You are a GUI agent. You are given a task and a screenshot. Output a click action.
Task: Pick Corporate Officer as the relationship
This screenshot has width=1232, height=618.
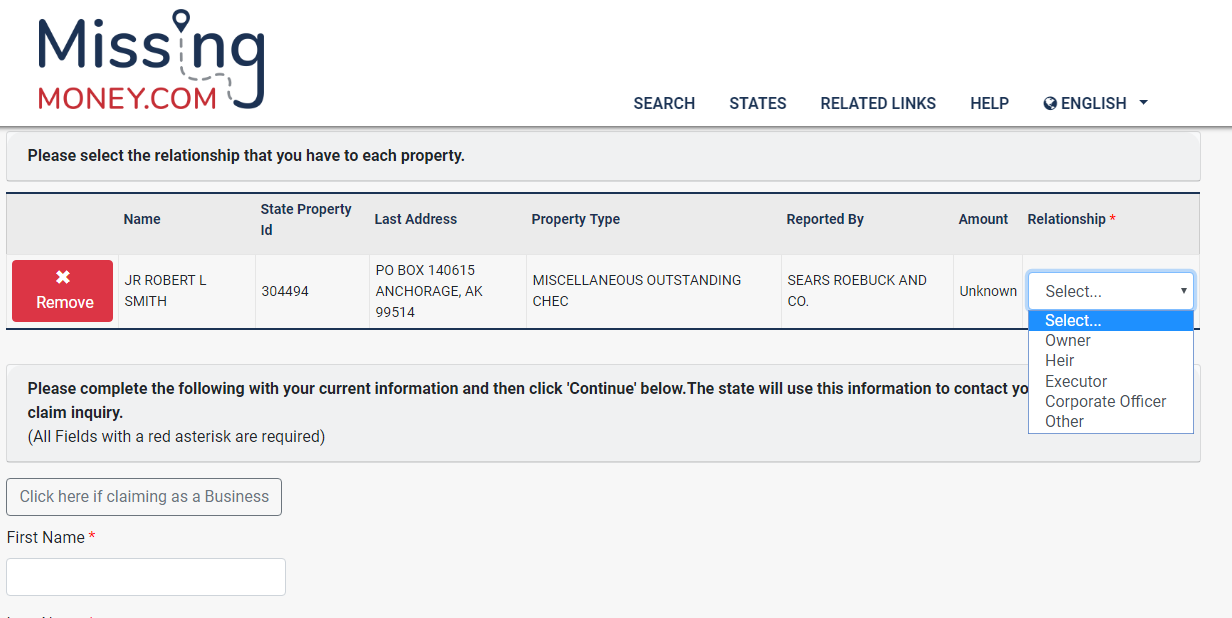[x=1105, y=401]
